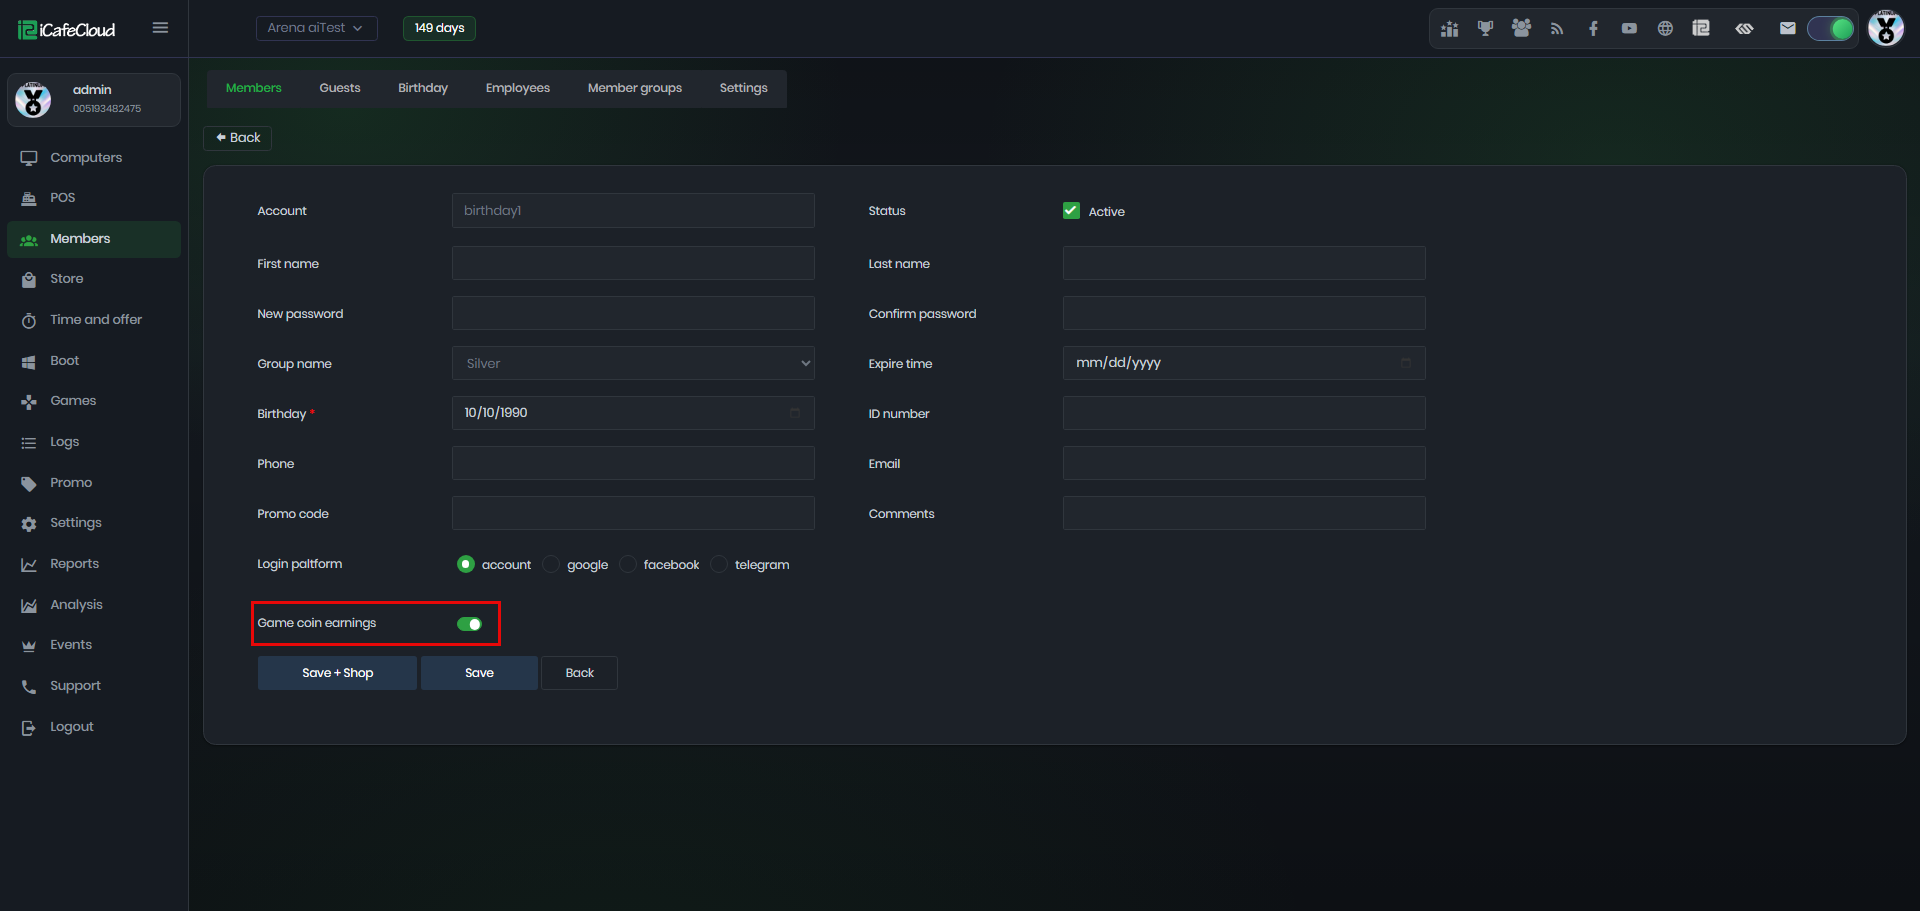This screenshot has height=911, width=1920.
Task: Open Logs in the sidebar
Action: pyautogui.click(x=94, y=442)
